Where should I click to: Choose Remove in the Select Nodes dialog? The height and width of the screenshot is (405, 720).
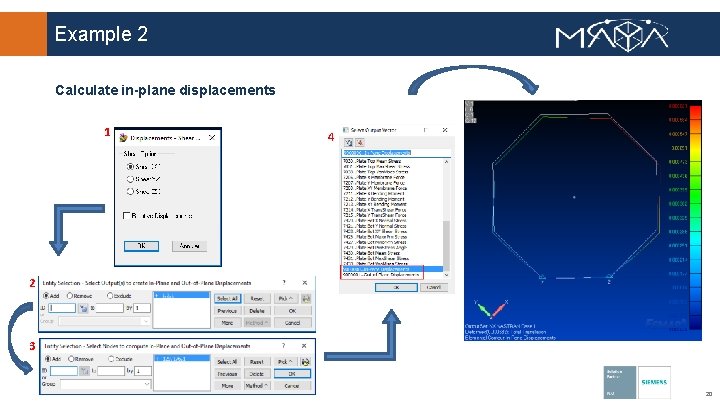71,359
